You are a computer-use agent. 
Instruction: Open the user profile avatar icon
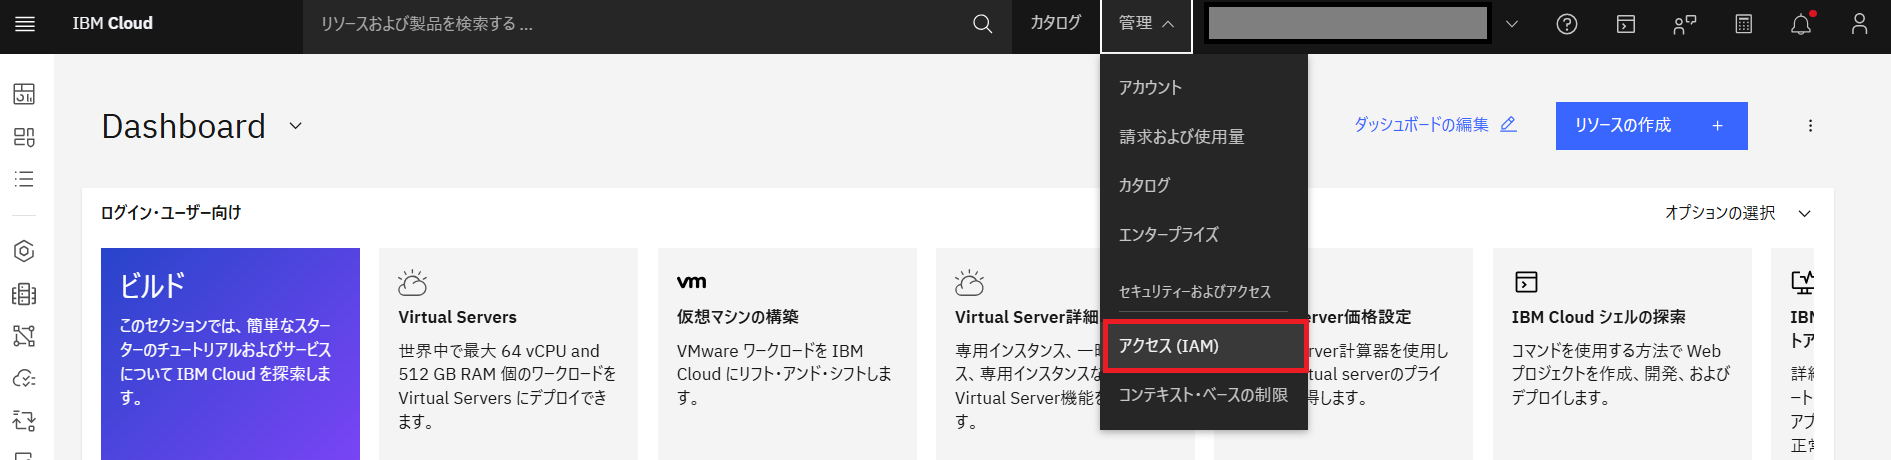(x=1859, y=24)
